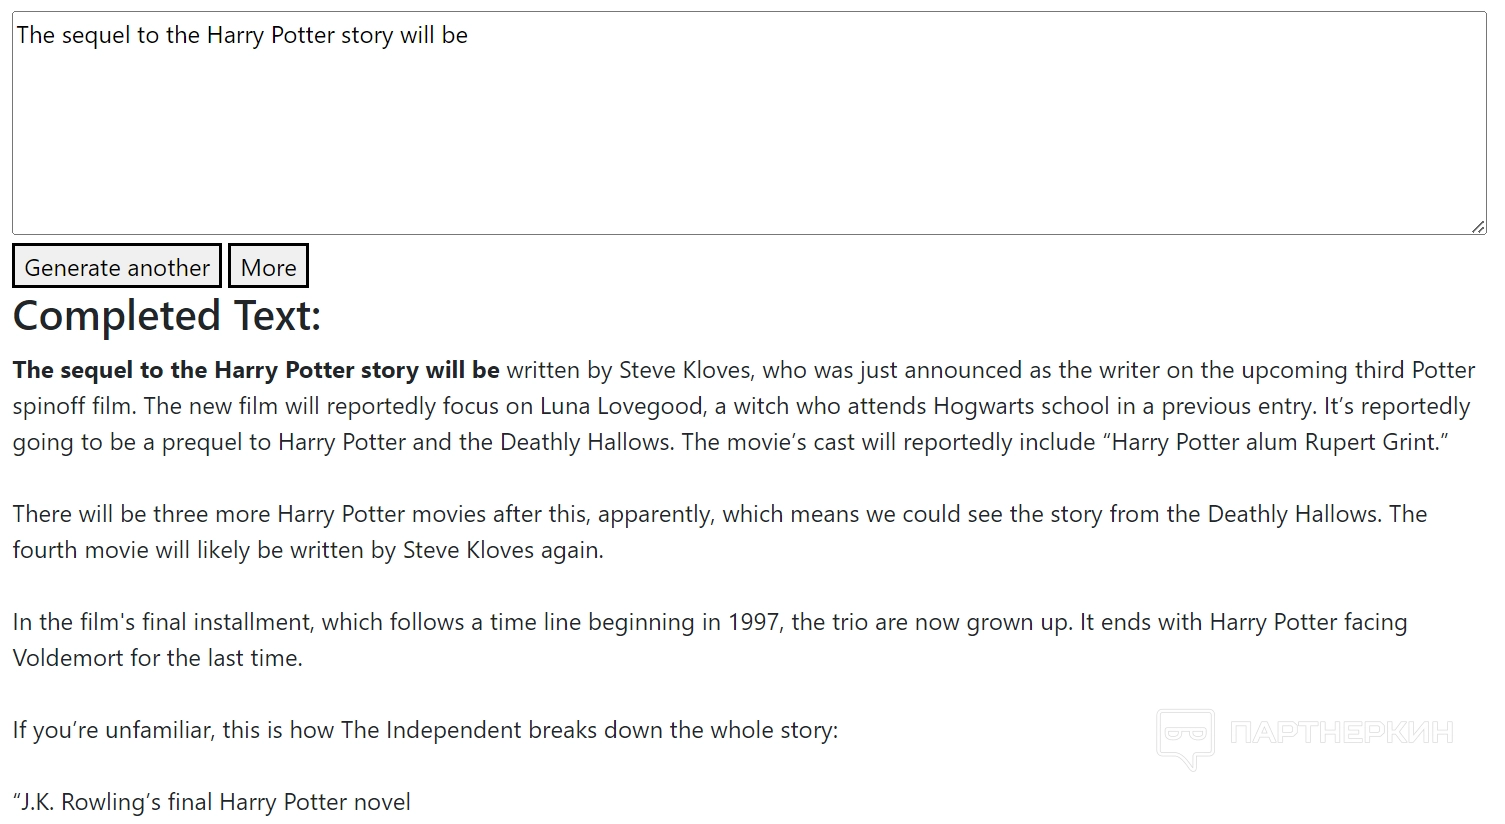
Task: Click the Completed Text heading
Action: (x=167, y=316)
